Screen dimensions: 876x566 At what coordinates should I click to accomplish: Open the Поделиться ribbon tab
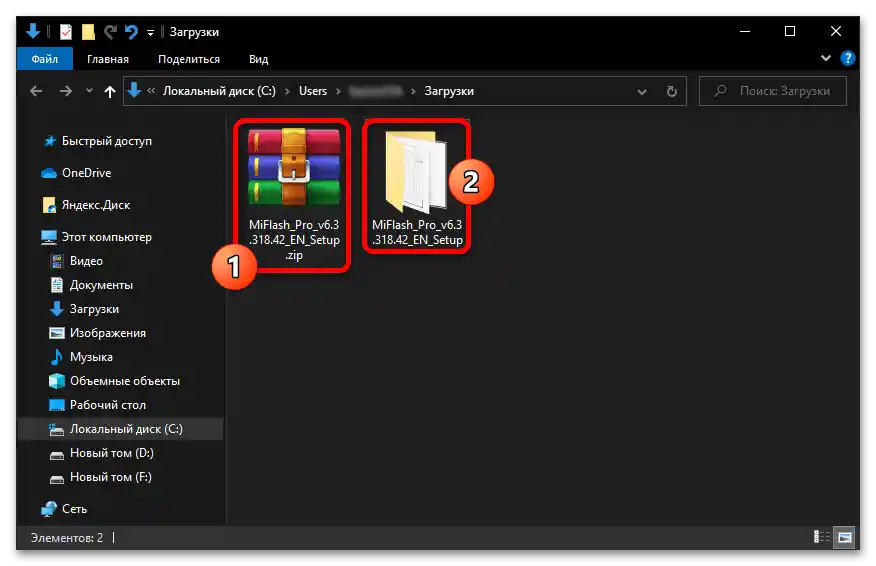[189, 59]
